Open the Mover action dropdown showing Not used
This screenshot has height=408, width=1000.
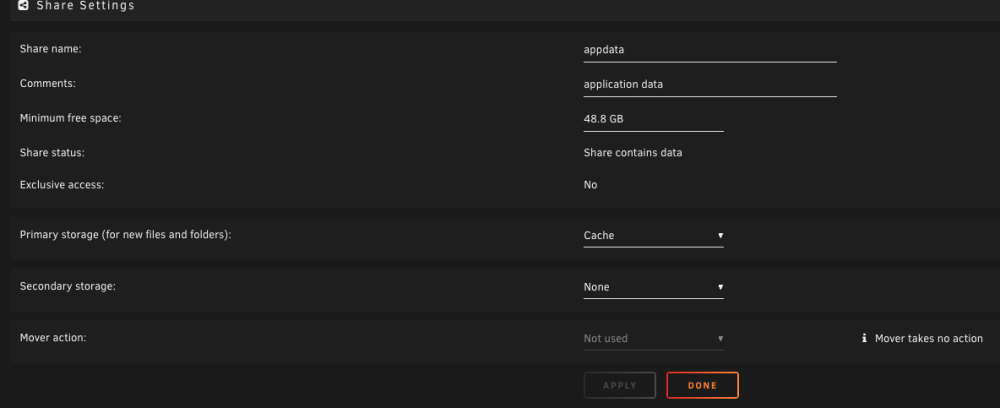[653, 339]
